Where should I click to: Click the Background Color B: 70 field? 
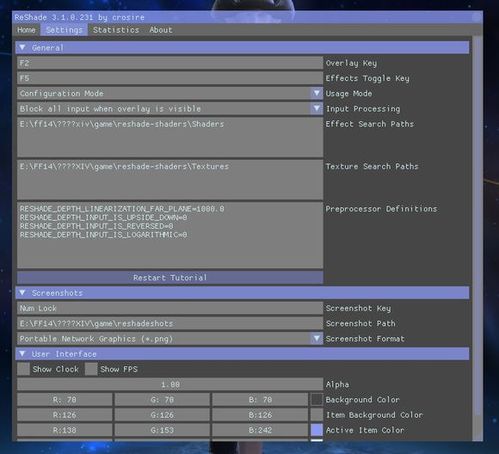point(260,400)
